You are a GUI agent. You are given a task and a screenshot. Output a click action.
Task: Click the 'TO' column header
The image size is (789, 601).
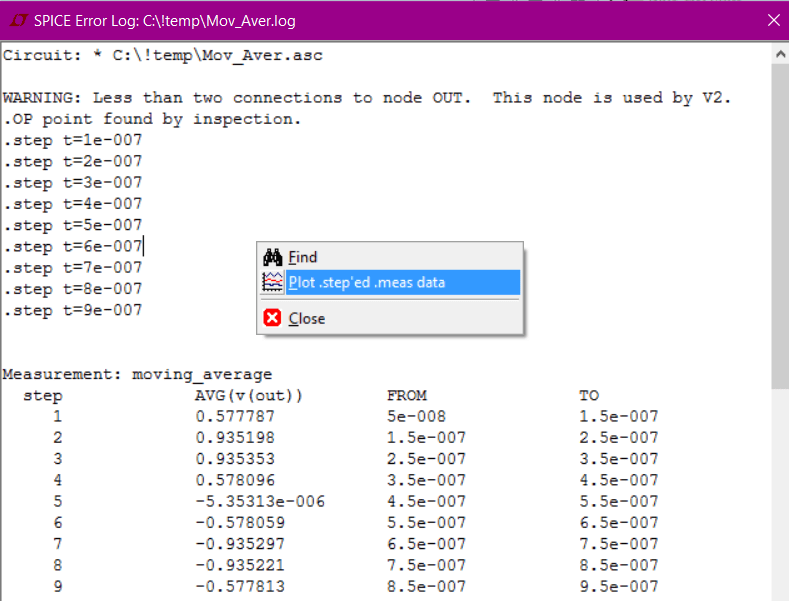(x=589, y=396)
